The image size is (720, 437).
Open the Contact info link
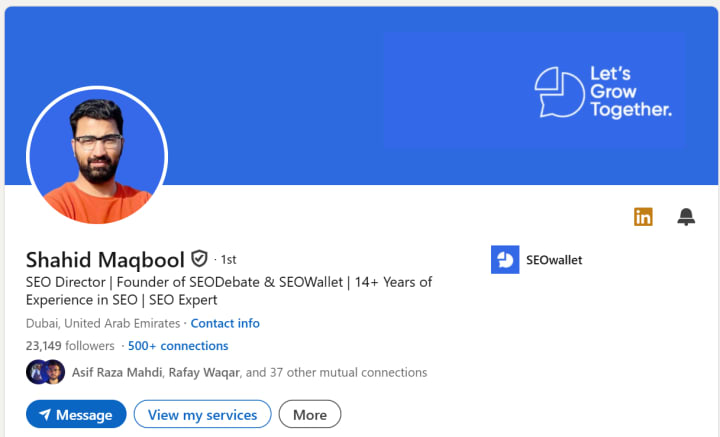click(x=225, y=323)
